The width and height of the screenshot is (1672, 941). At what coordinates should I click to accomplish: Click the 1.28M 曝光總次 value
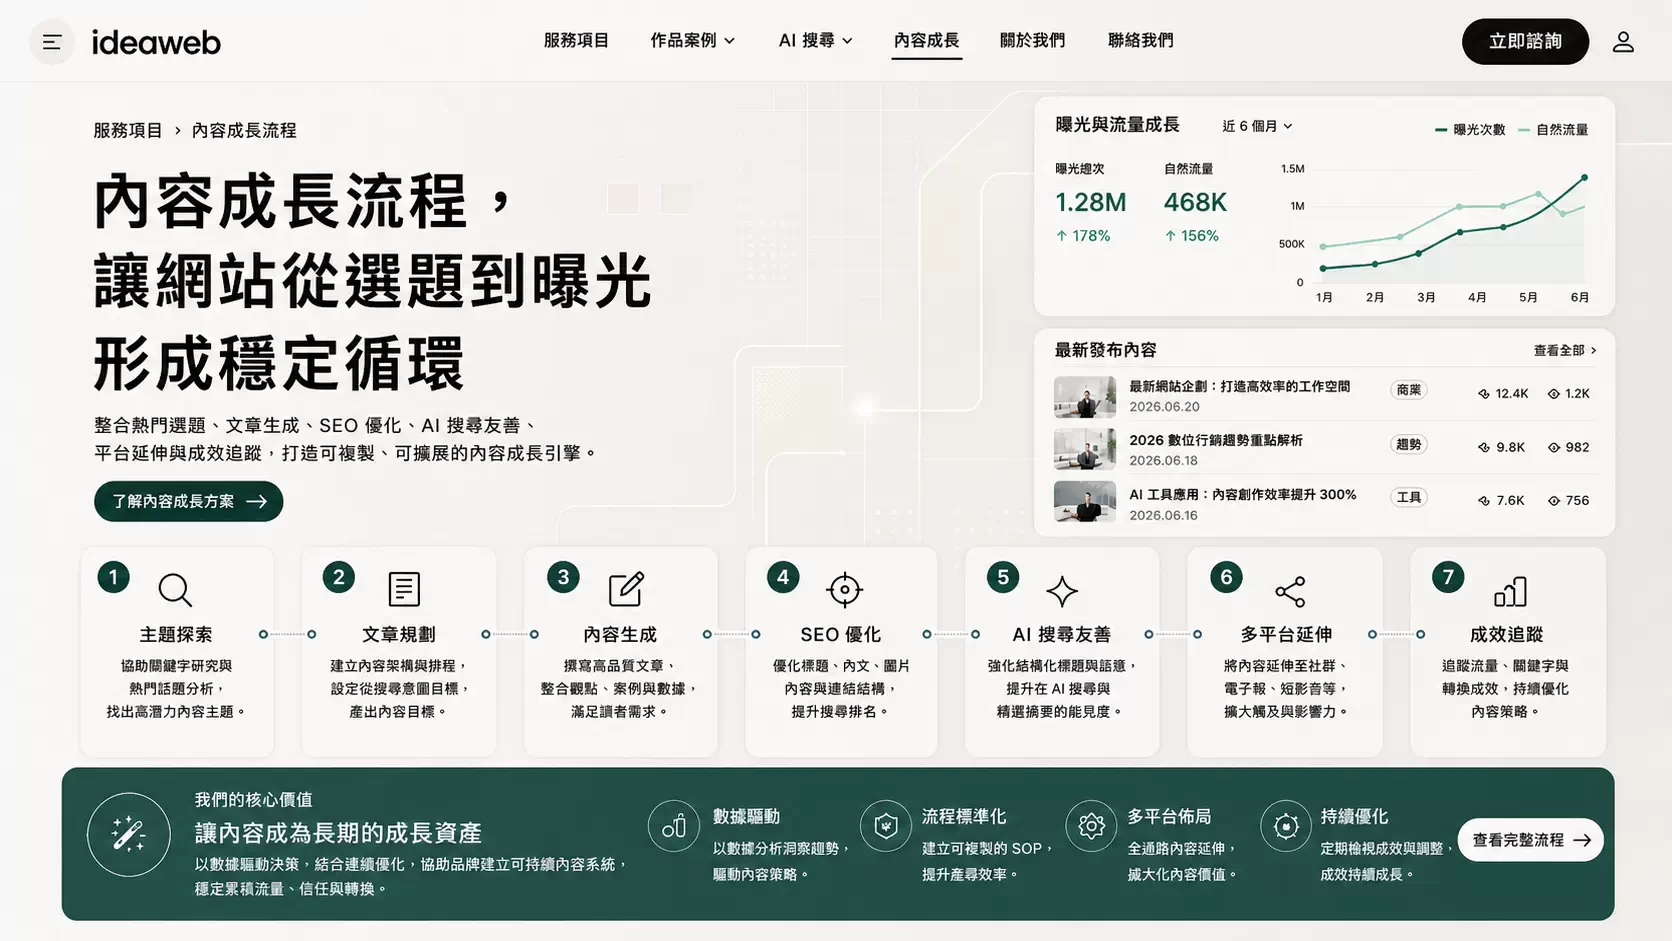coord(1091,203)
